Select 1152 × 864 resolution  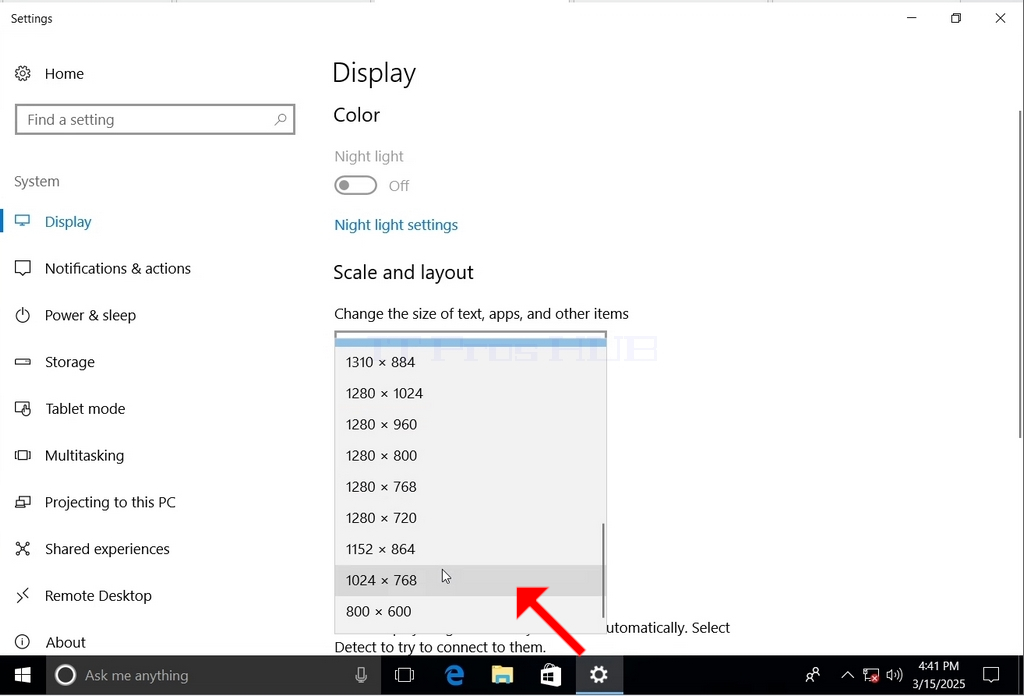click(x=470, y=549)
